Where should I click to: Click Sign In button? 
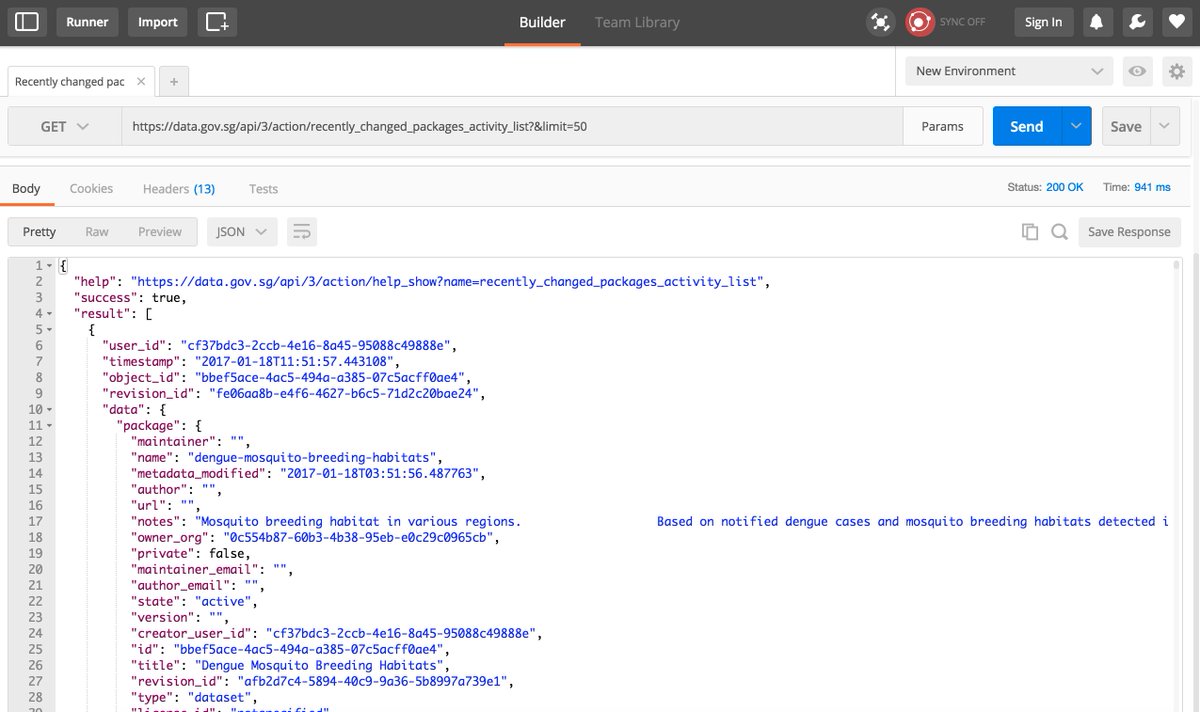[x=1044, y=22]
